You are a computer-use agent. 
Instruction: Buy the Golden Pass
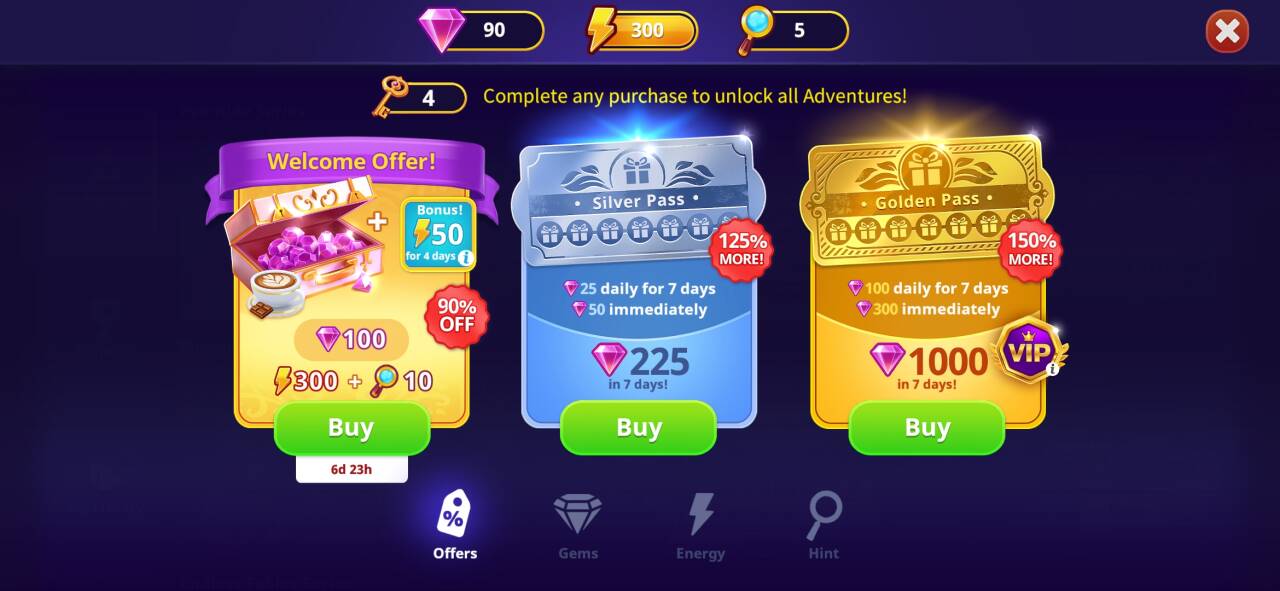coord(927,428)
